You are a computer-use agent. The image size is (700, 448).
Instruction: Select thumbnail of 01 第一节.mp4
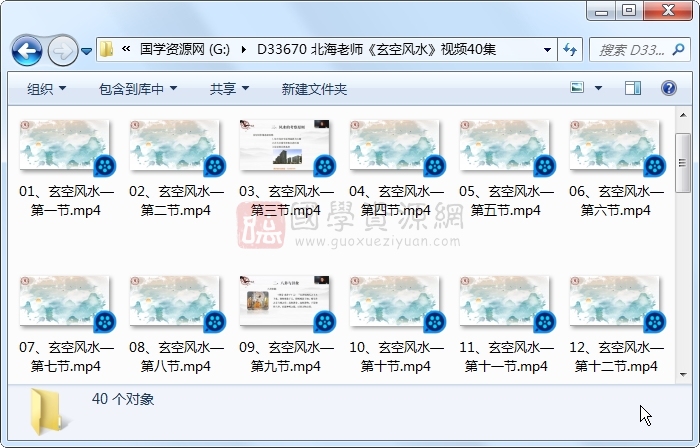[x=67, y=149]
